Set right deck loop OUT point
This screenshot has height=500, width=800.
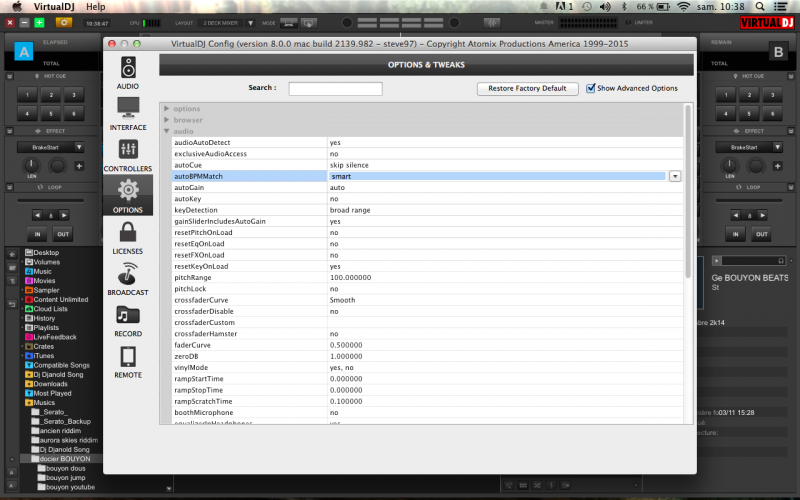click(x=761, y=234)
